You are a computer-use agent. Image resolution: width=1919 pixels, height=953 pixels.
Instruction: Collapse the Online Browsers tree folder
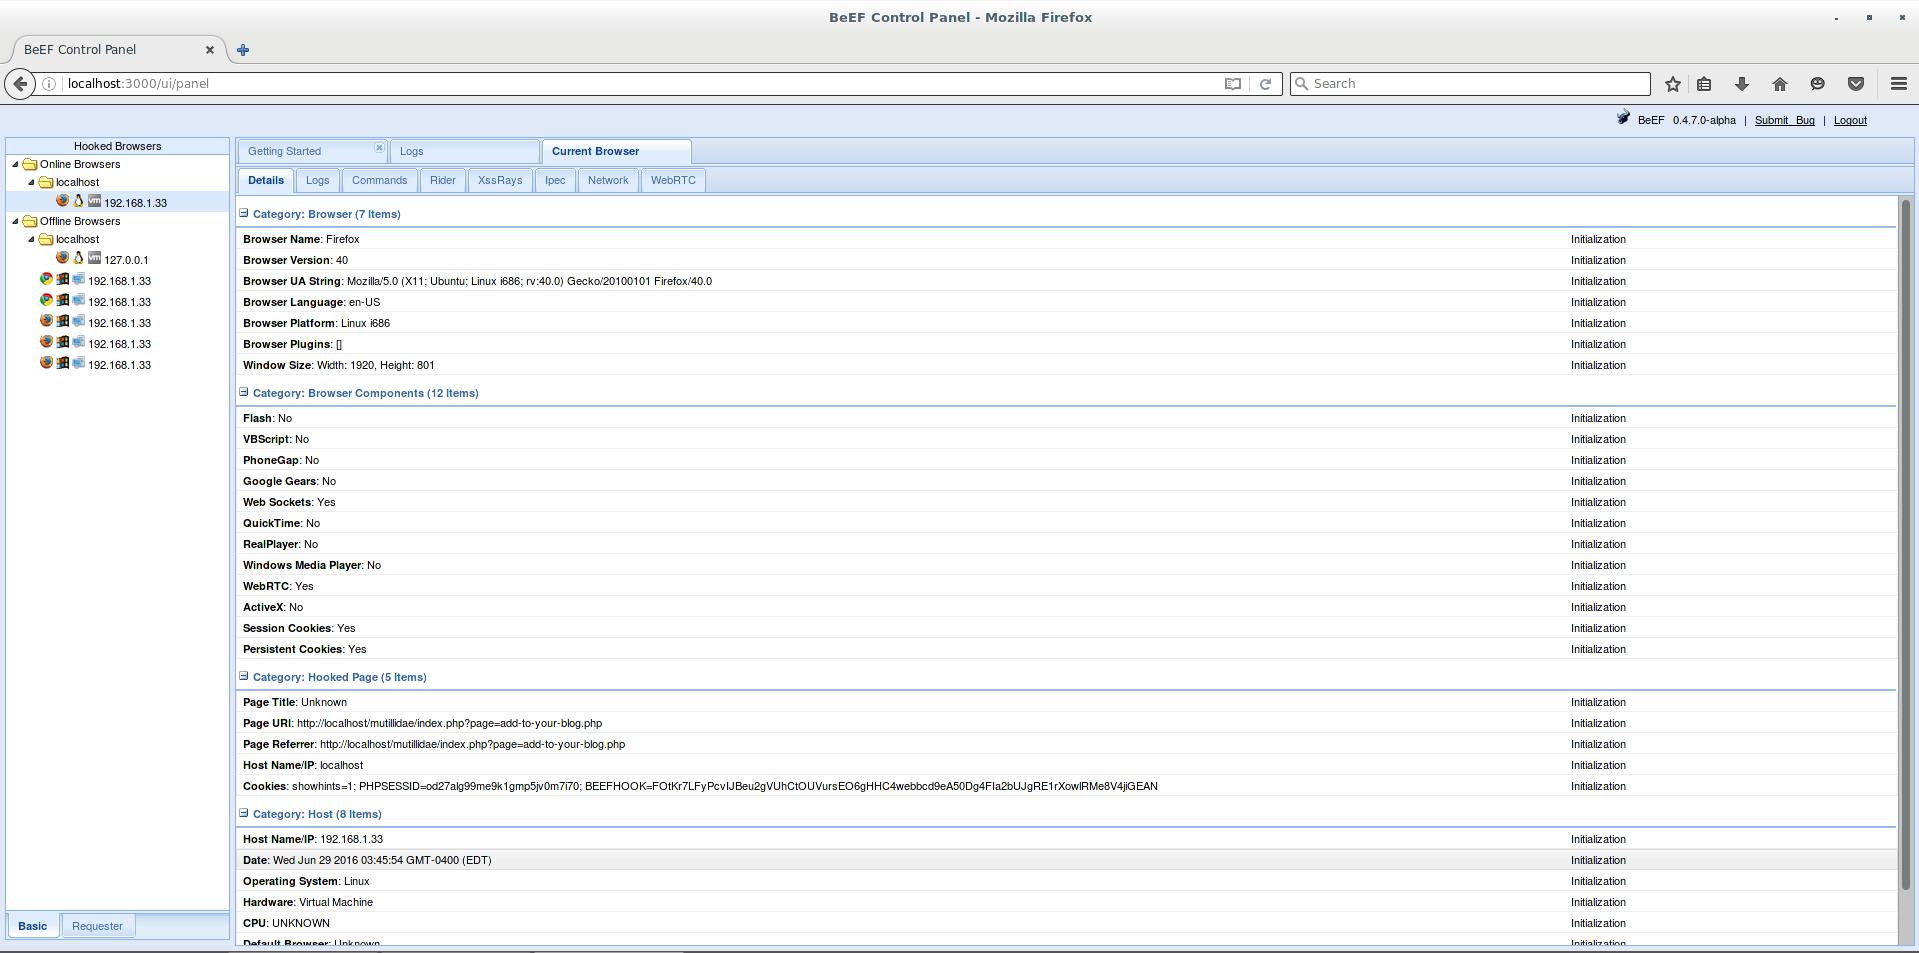click(x=15, y=165)
